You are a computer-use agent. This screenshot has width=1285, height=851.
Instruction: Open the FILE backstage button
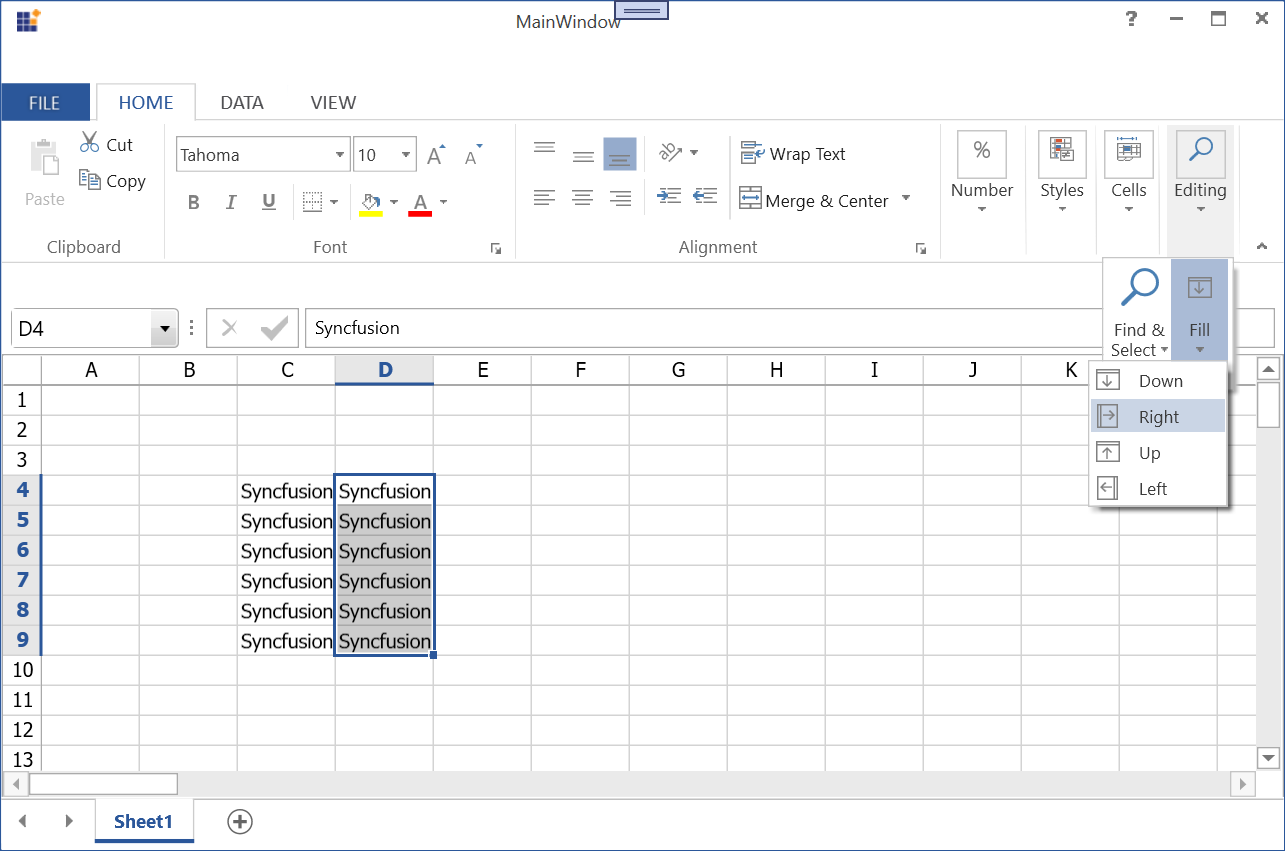(45, 103)
